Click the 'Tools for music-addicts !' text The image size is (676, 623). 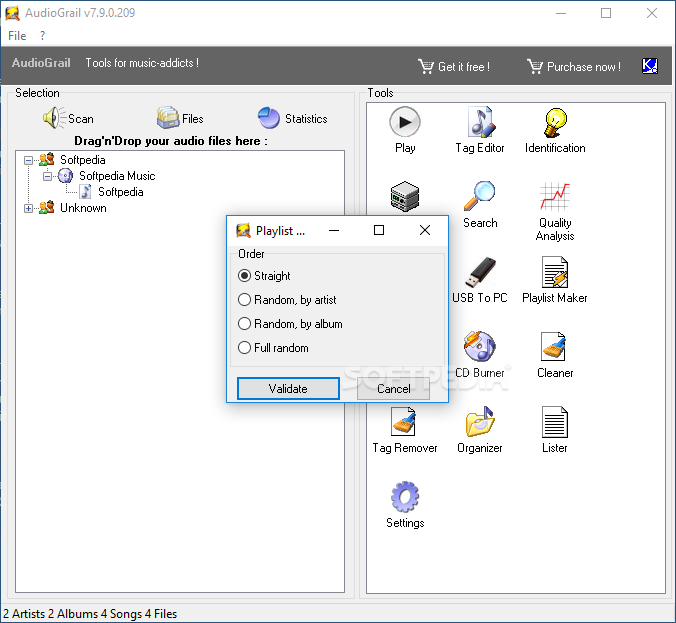pos(142,63)
